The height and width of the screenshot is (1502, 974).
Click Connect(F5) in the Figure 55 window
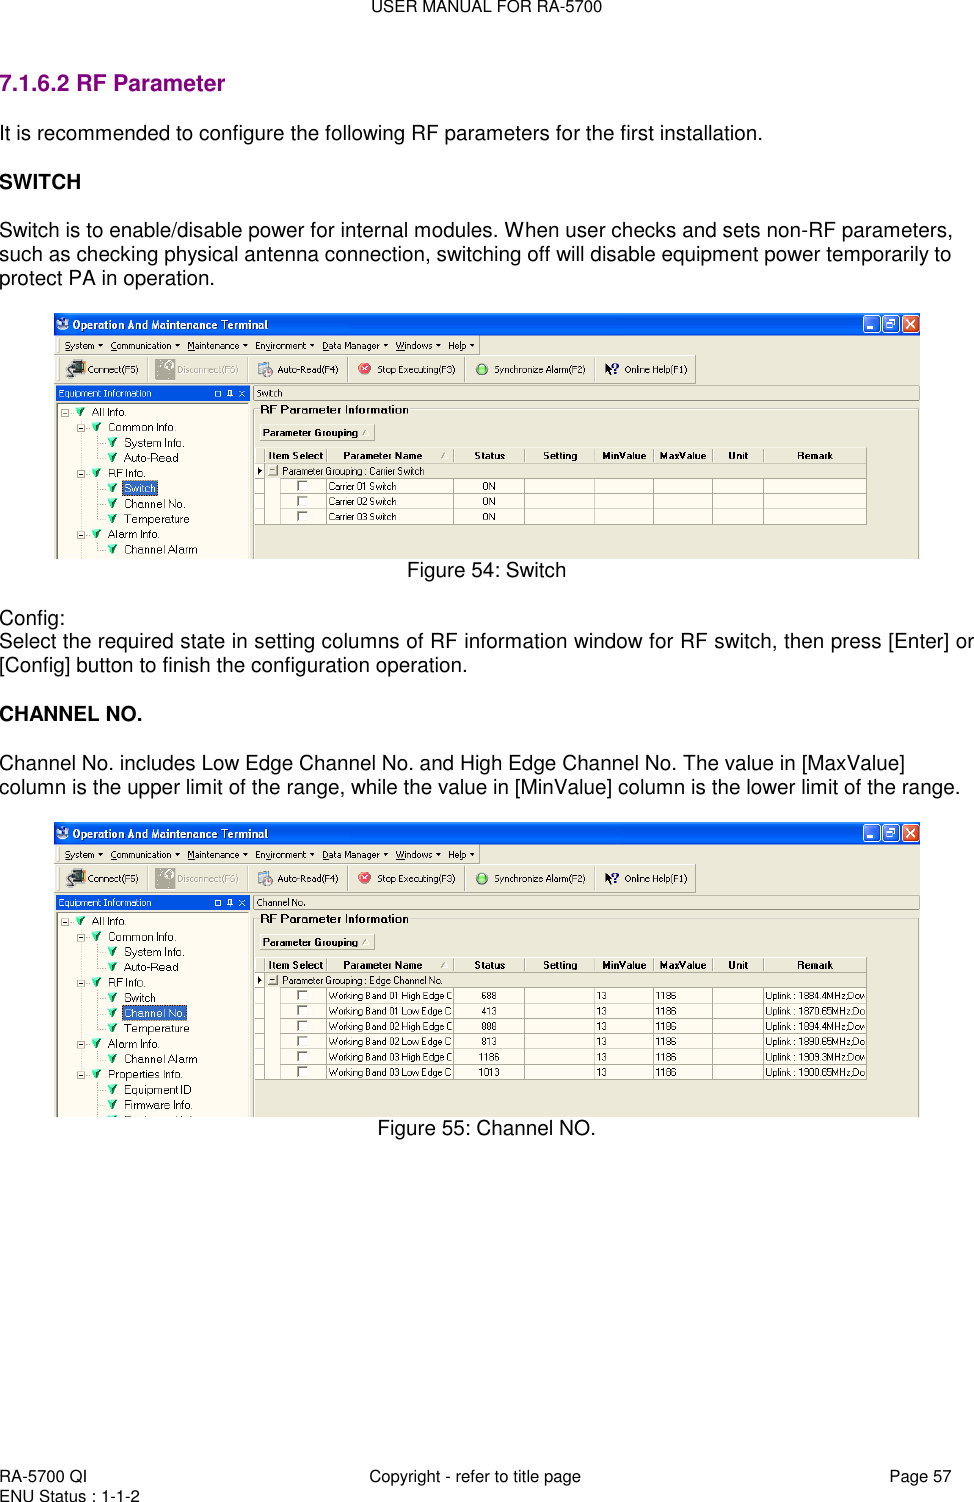pyautogui.click(x=103, y=878)
